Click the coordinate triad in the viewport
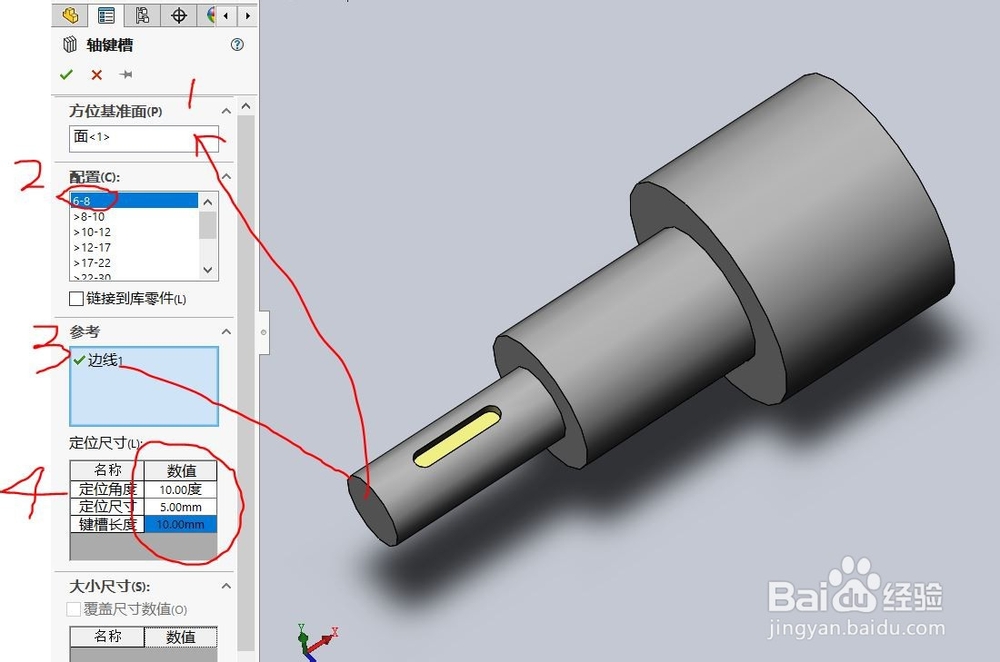Viewport: 1000px width, 662px height. pyautogui.click(x=314, y=642)
